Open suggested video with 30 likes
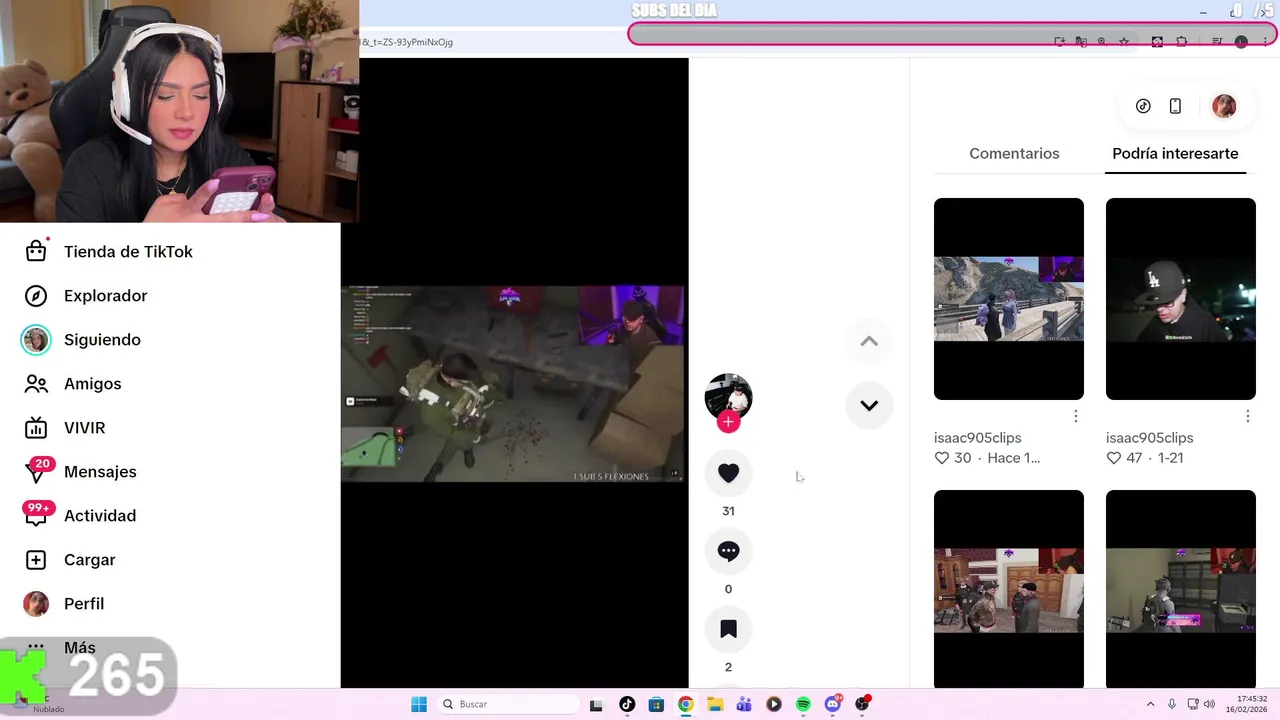The width and height of the screenshot is (1280, 720). click(1009, 299)
